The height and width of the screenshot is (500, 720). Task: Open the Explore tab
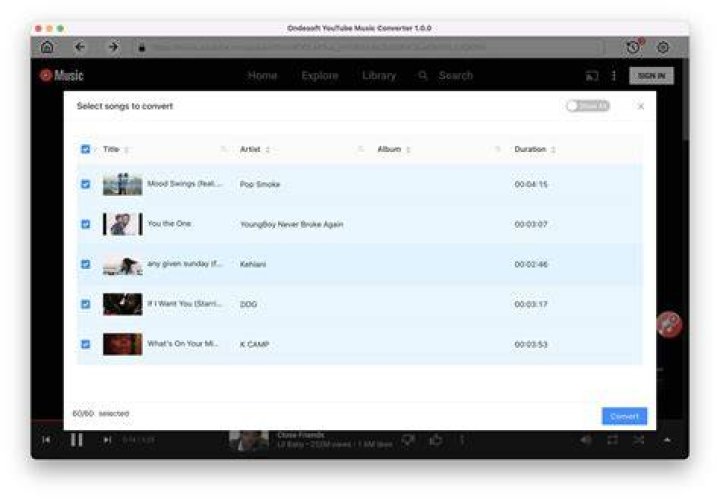[x=320, y=75]
